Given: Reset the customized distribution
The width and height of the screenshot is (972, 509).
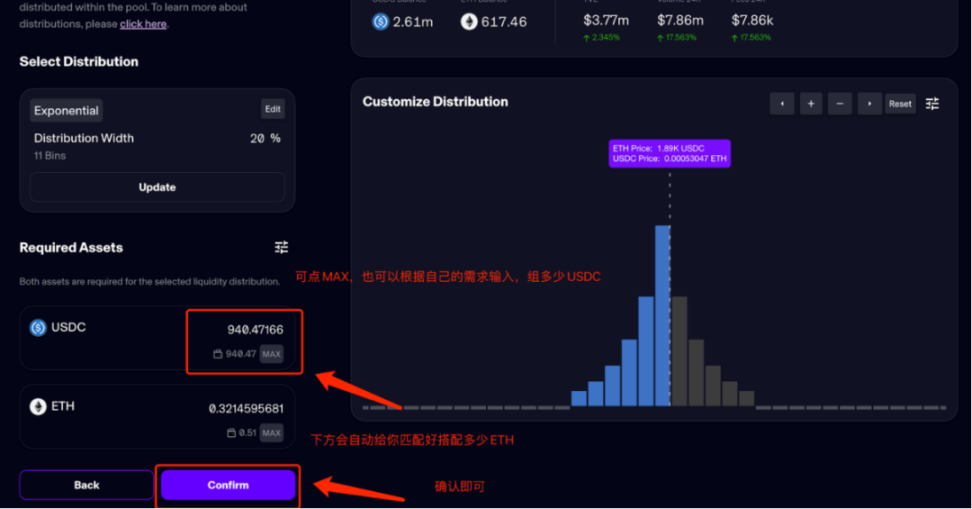Looking at the screenshot, I should click(900, 104).
